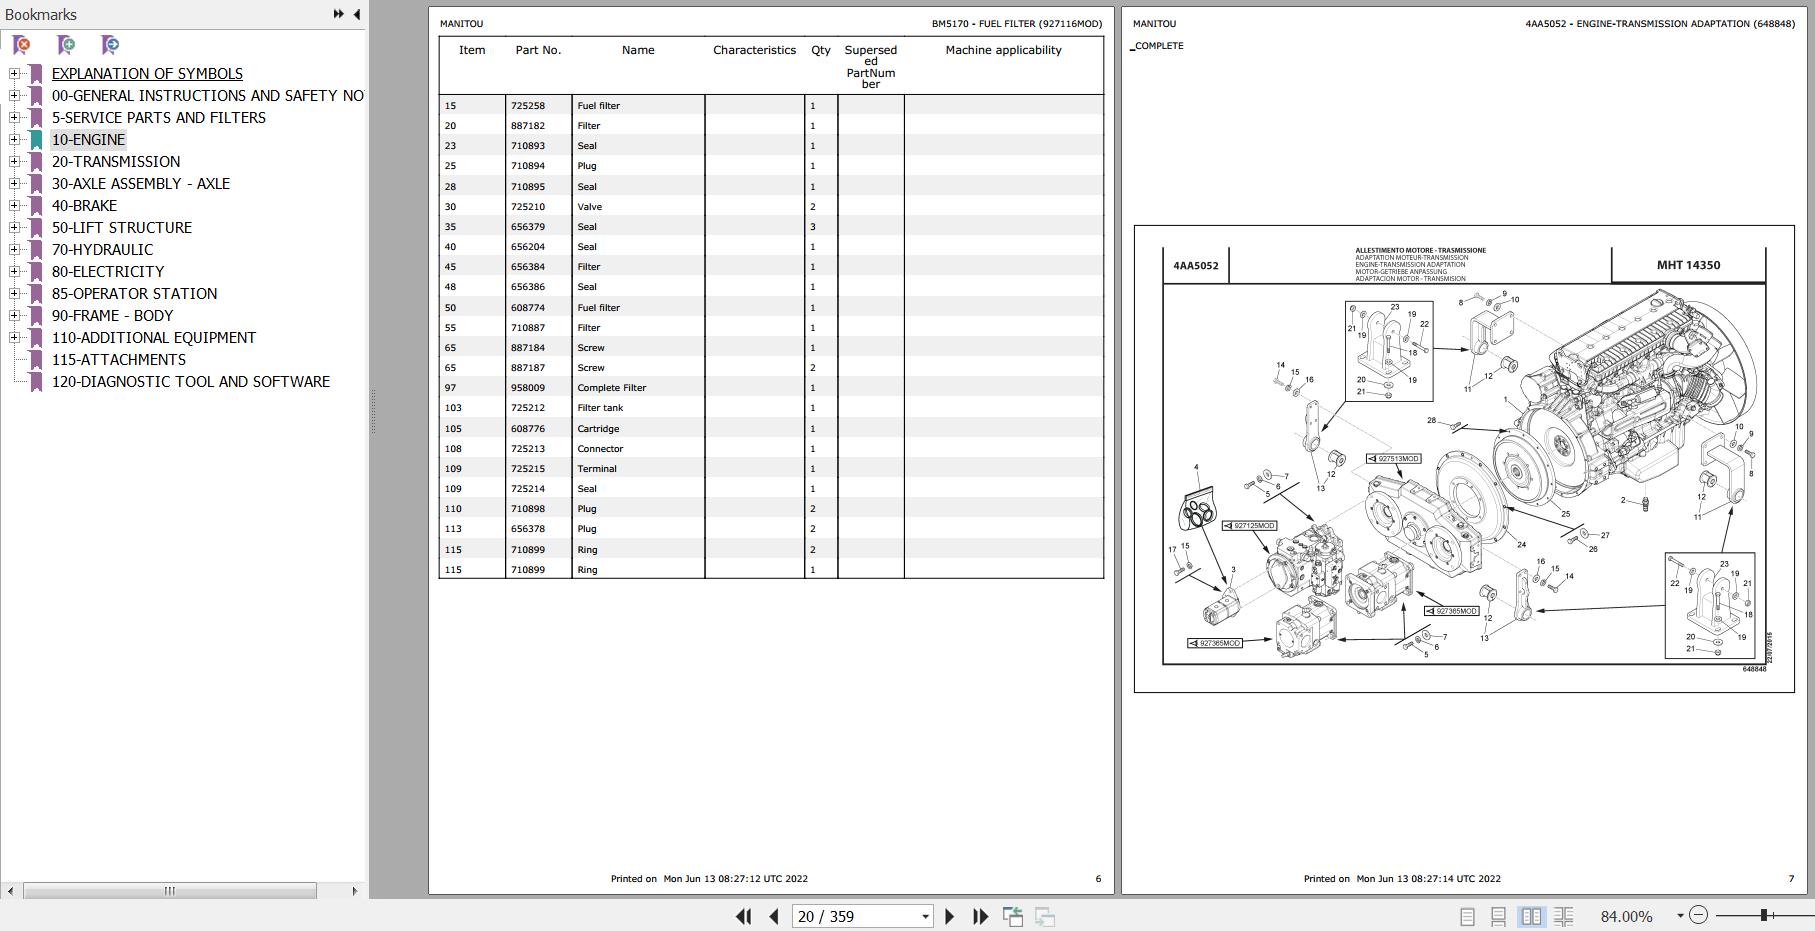This screenshot has width=1815, height=931.
Task: Jump to the last page
Action: (980, 916)
